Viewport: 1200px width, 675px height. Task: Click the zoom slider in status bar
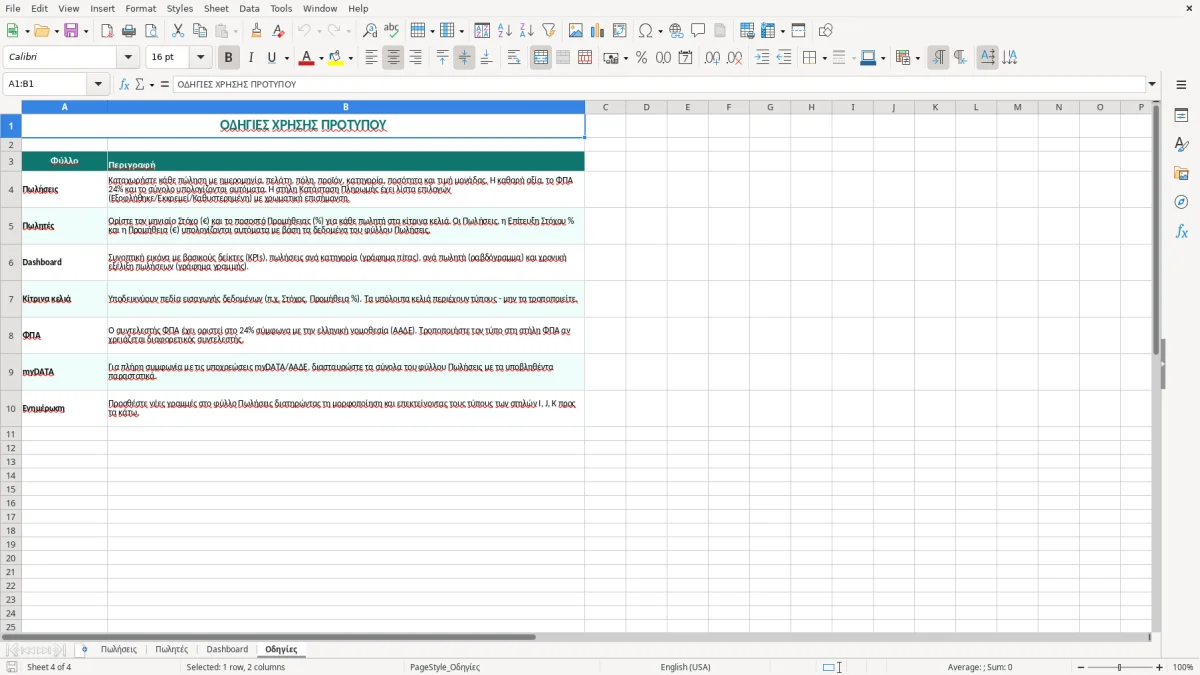coord(1120,667)
